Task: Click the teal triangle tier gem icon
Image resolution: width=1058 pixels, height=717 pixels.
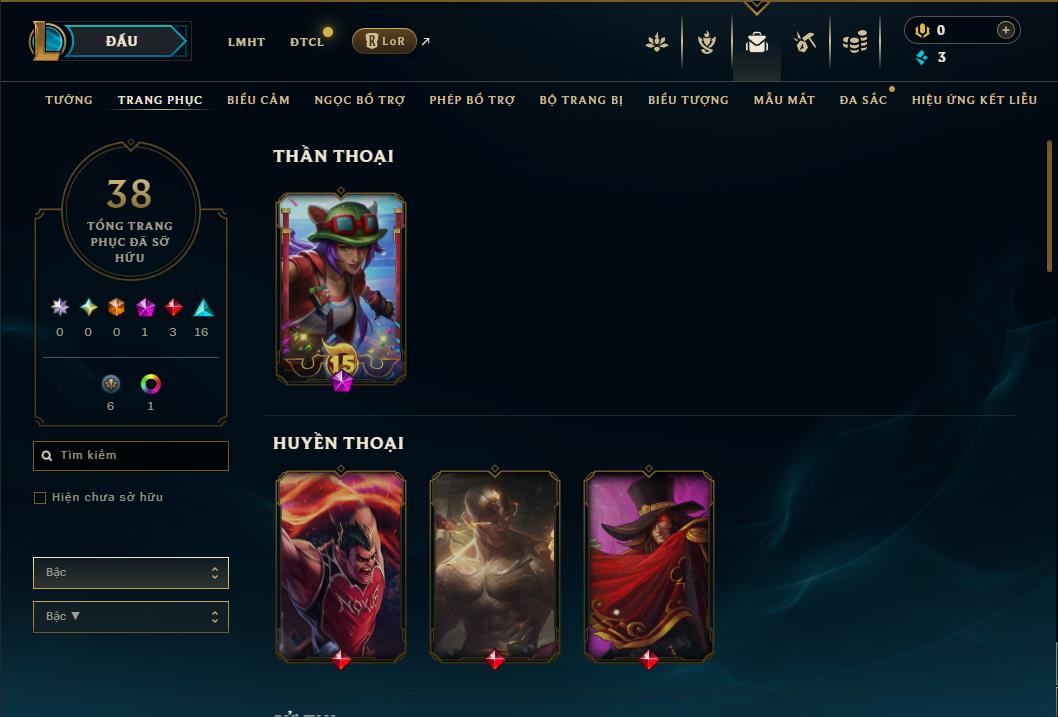Action: (x=203, y=308)
